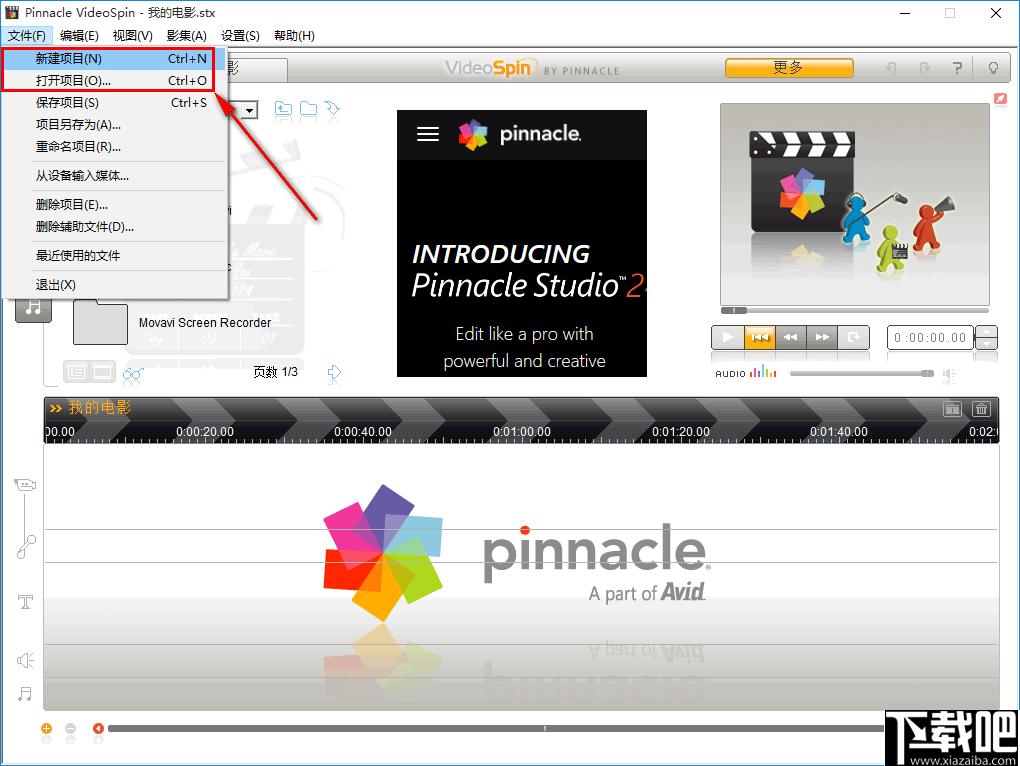Click the glasses preview icon in album
Screen dimensions: 1020x766
[133, 373]
